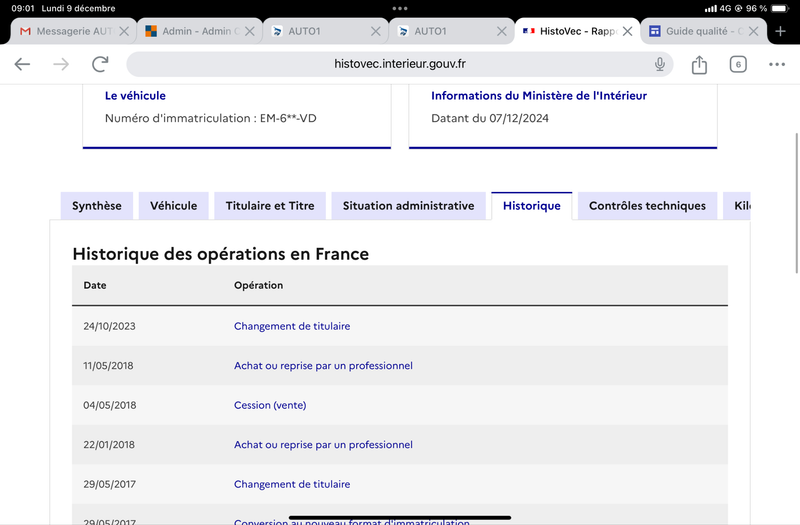This screenshot has height=525, width=800.
Task: Click the page vertical scrollbar
Action: tap(796, 203)
